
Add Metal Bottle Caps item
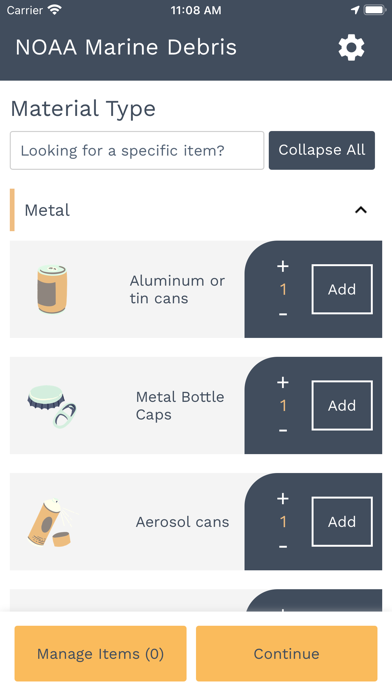[x=342, y=405]
